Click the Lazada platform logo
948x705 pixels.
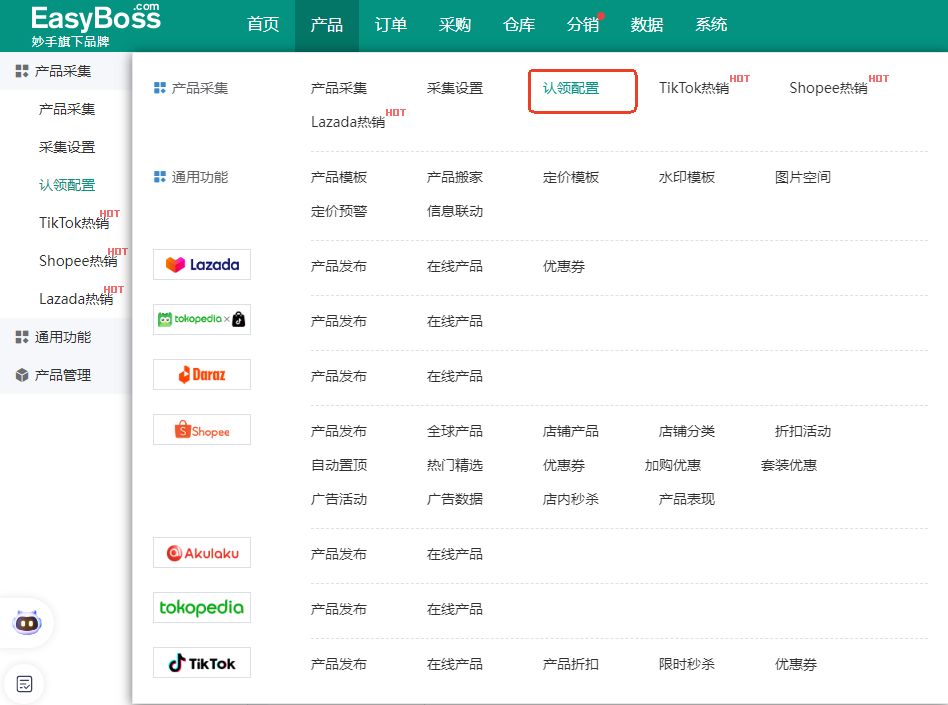202,265
